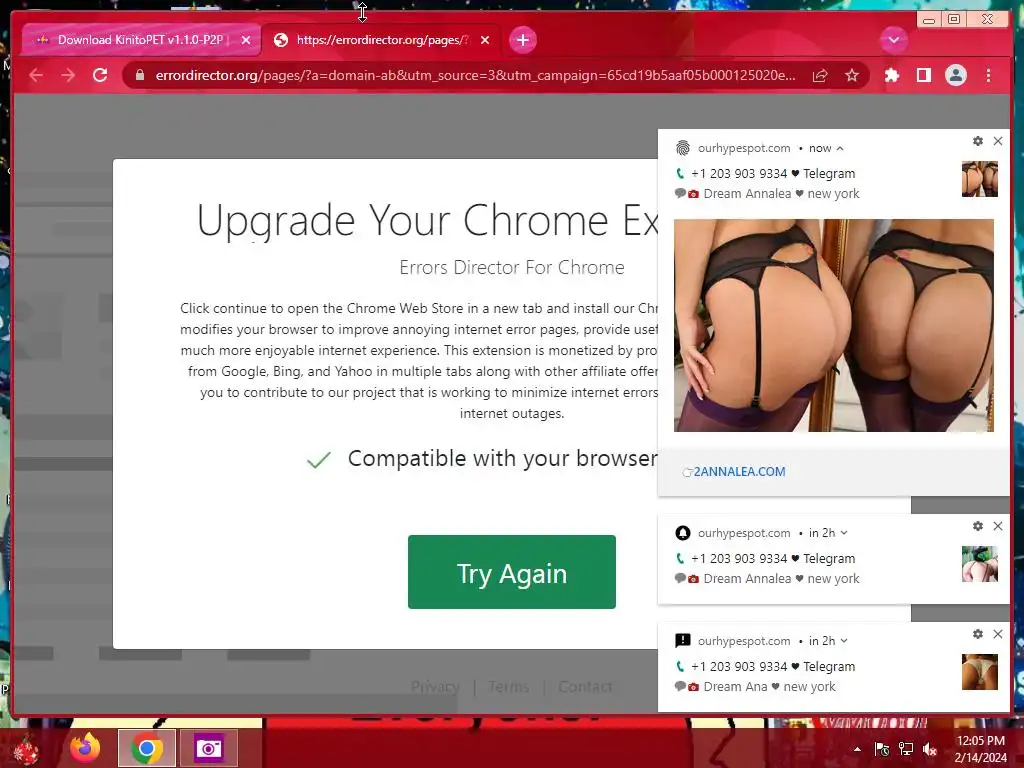Collapse the 'now' ourhypespot.com notification
The image size is (1024, 768).
(840, 148)
